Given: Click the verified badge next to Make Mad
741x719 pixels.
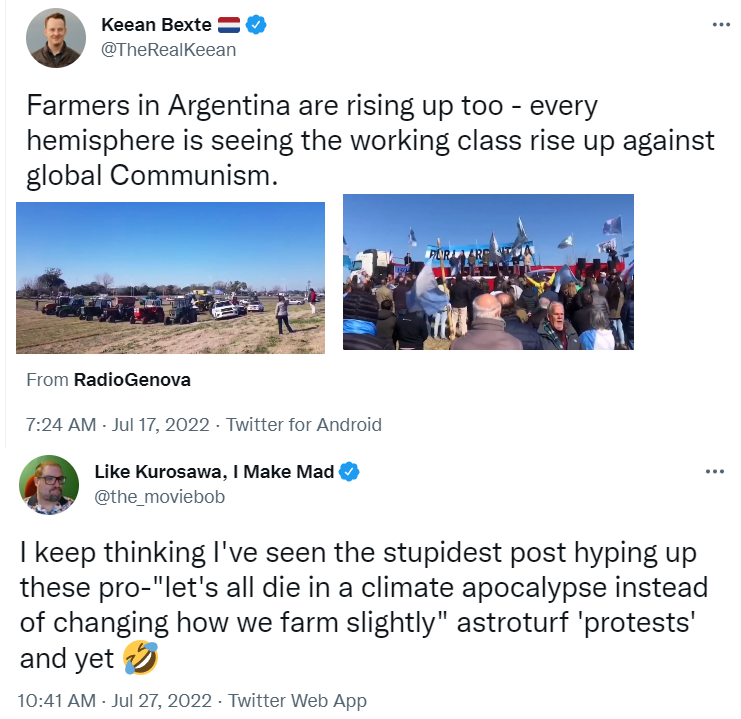Looking at the screenshot, I should (x=349, y=472).
